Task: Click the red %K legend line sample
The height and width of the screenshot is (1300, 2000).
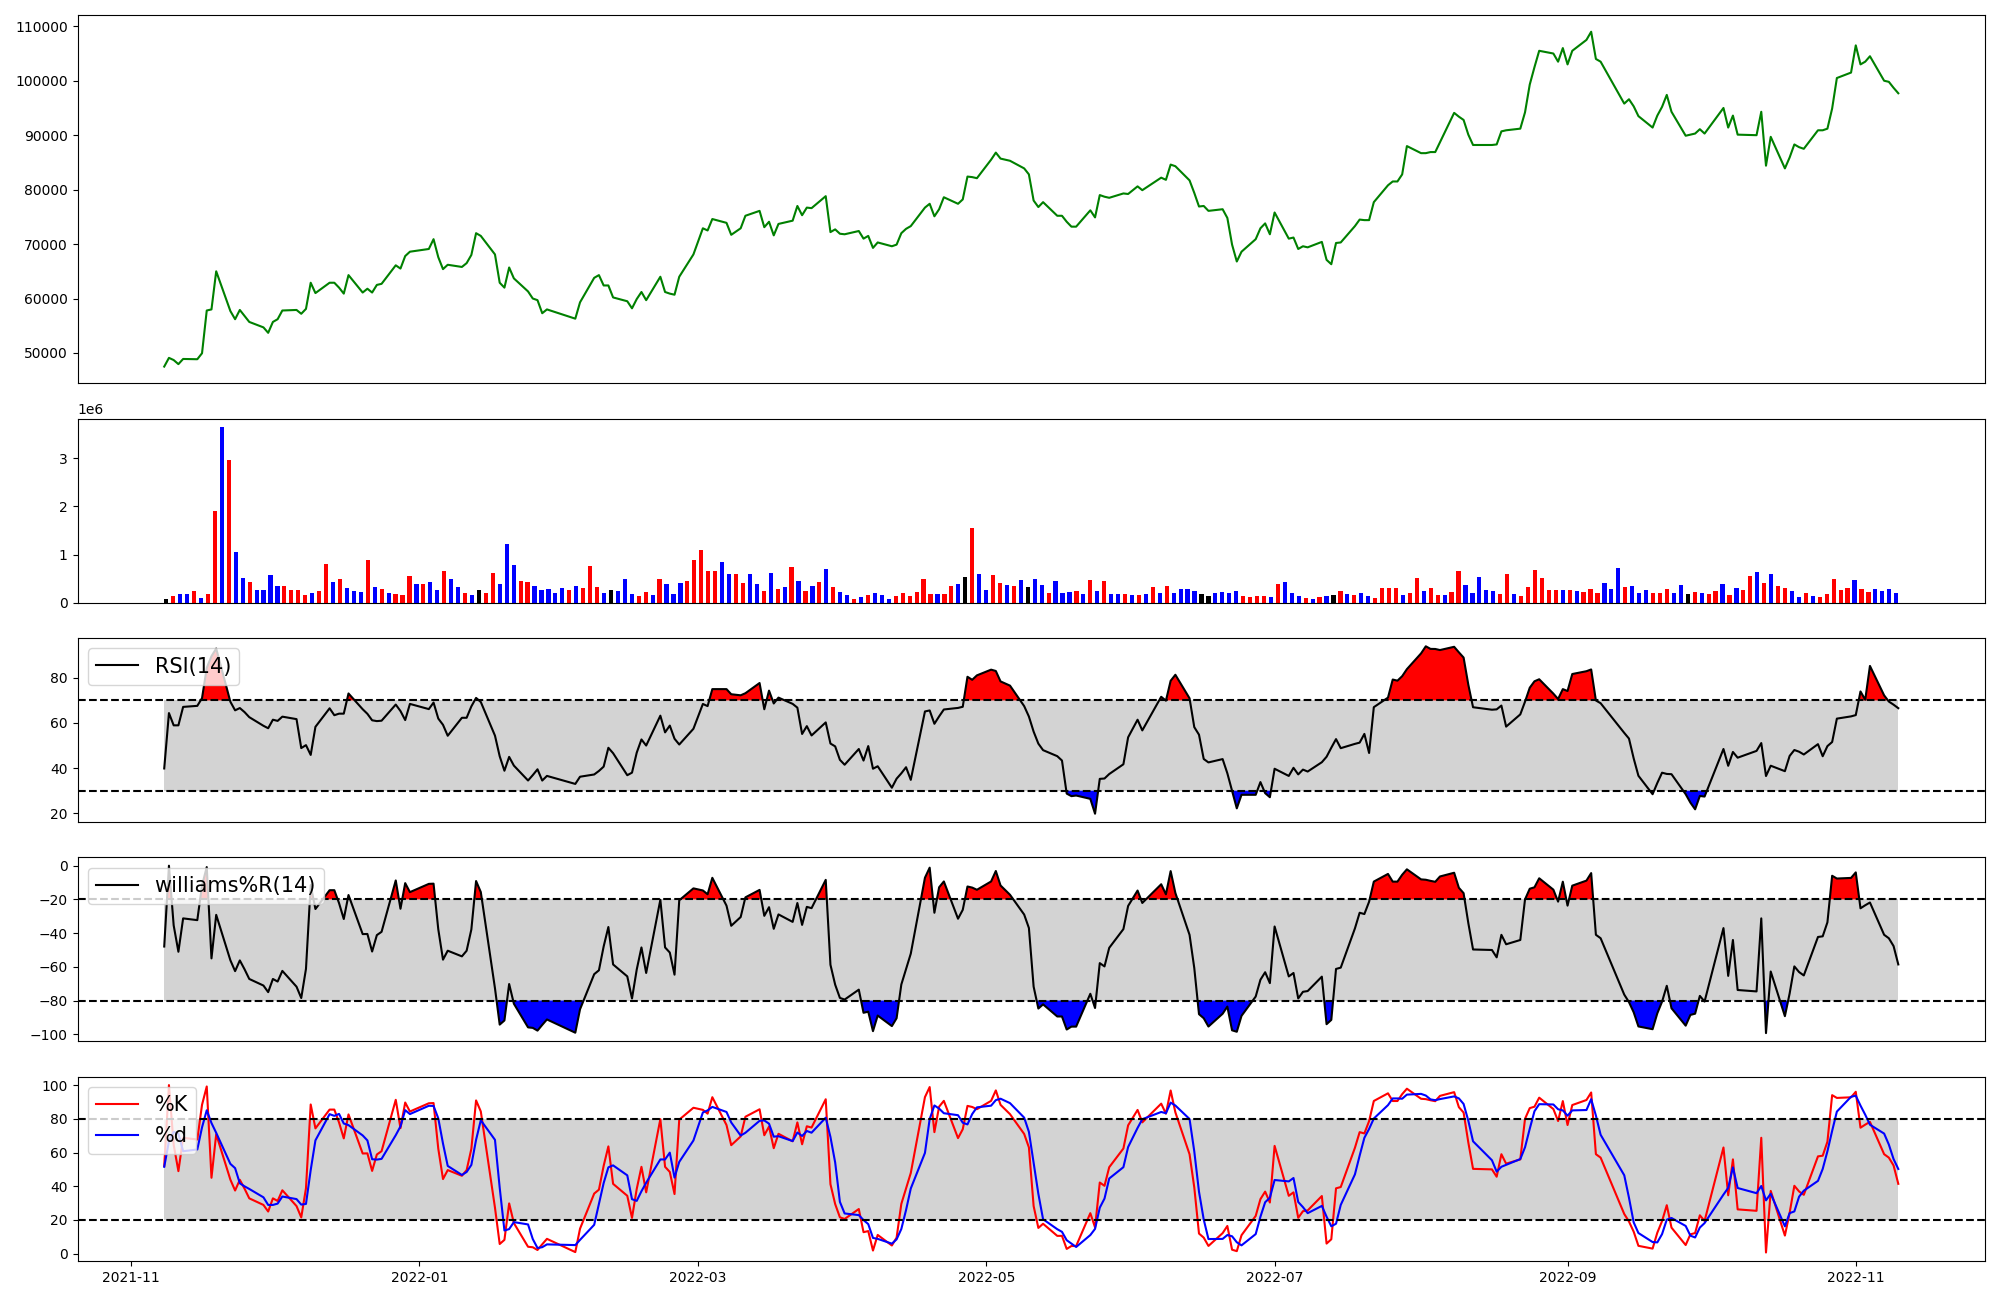Action: click(x=116, y=1104)
